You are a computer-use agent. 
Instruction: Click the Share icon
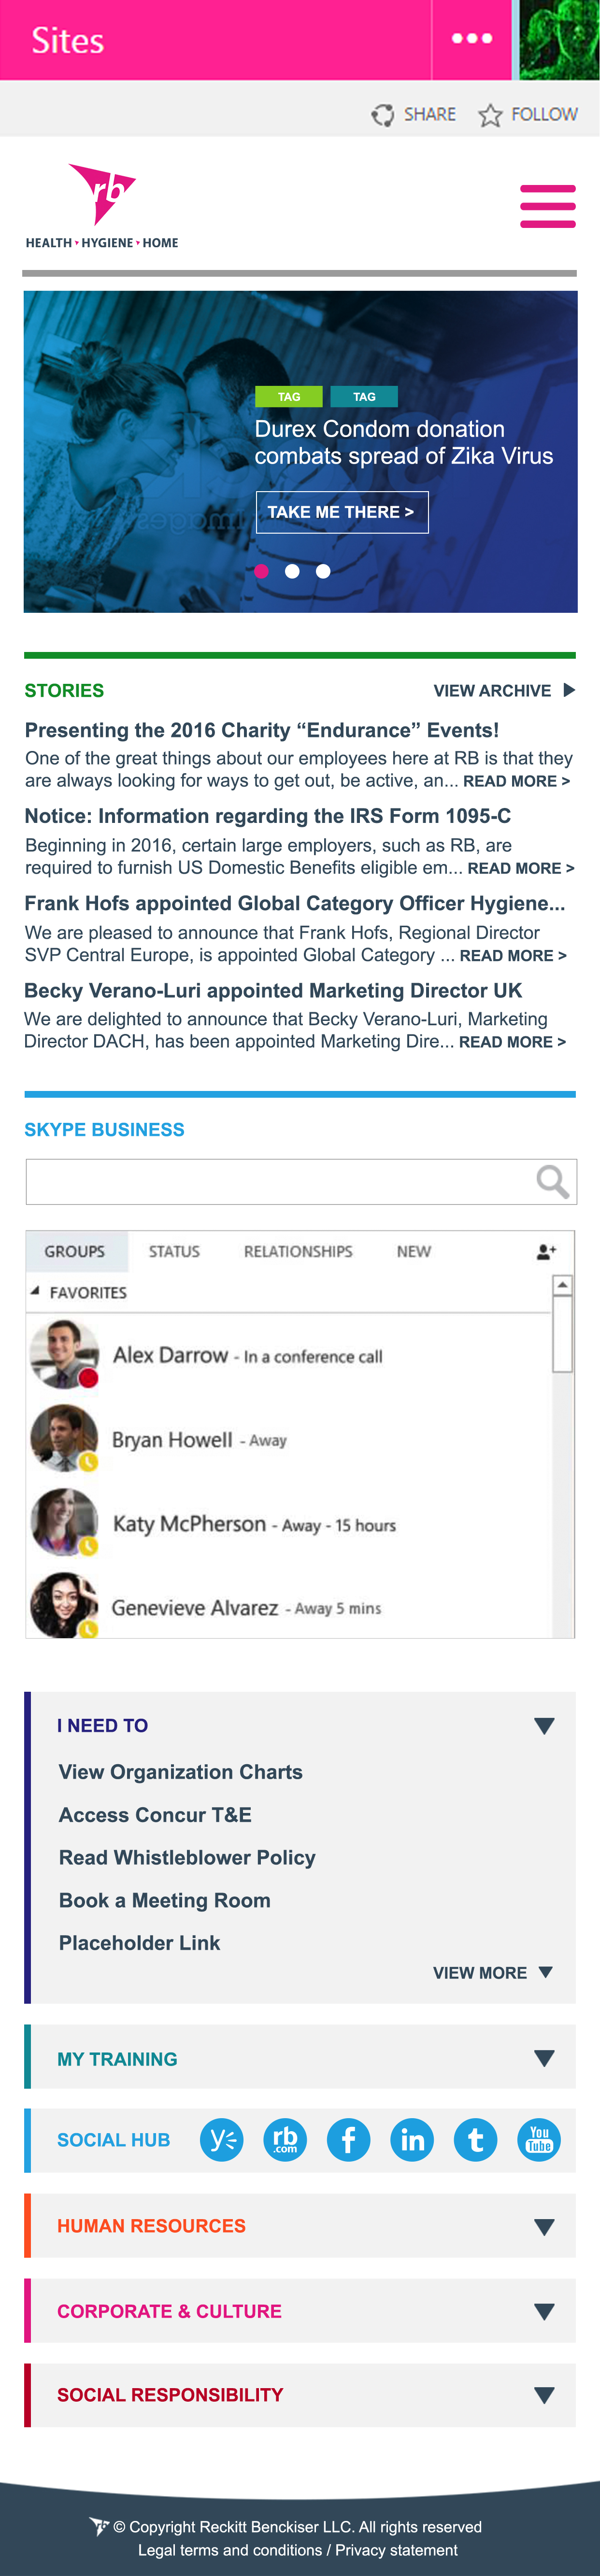[x=383, y=115]
